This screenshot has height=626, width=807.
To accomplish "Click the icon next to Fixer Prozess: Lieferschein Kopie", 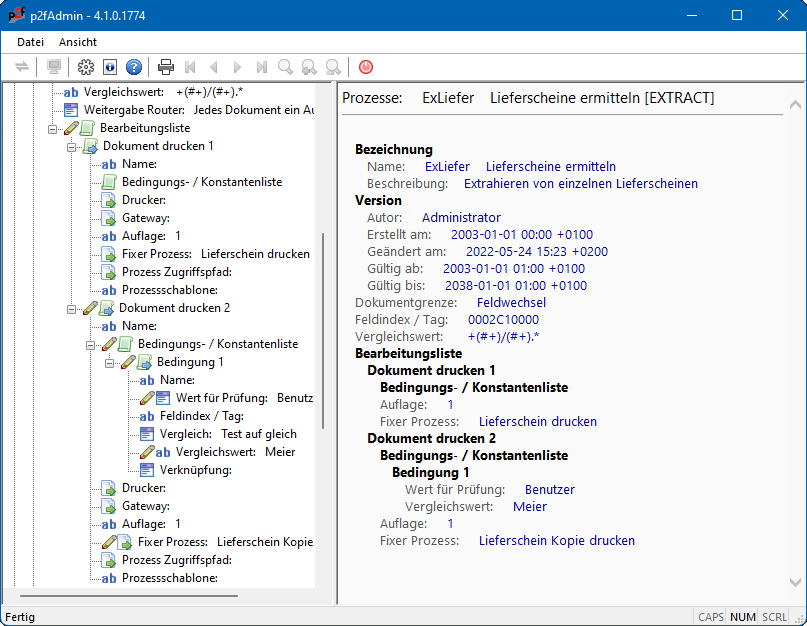I will click(x=124, y=542).
